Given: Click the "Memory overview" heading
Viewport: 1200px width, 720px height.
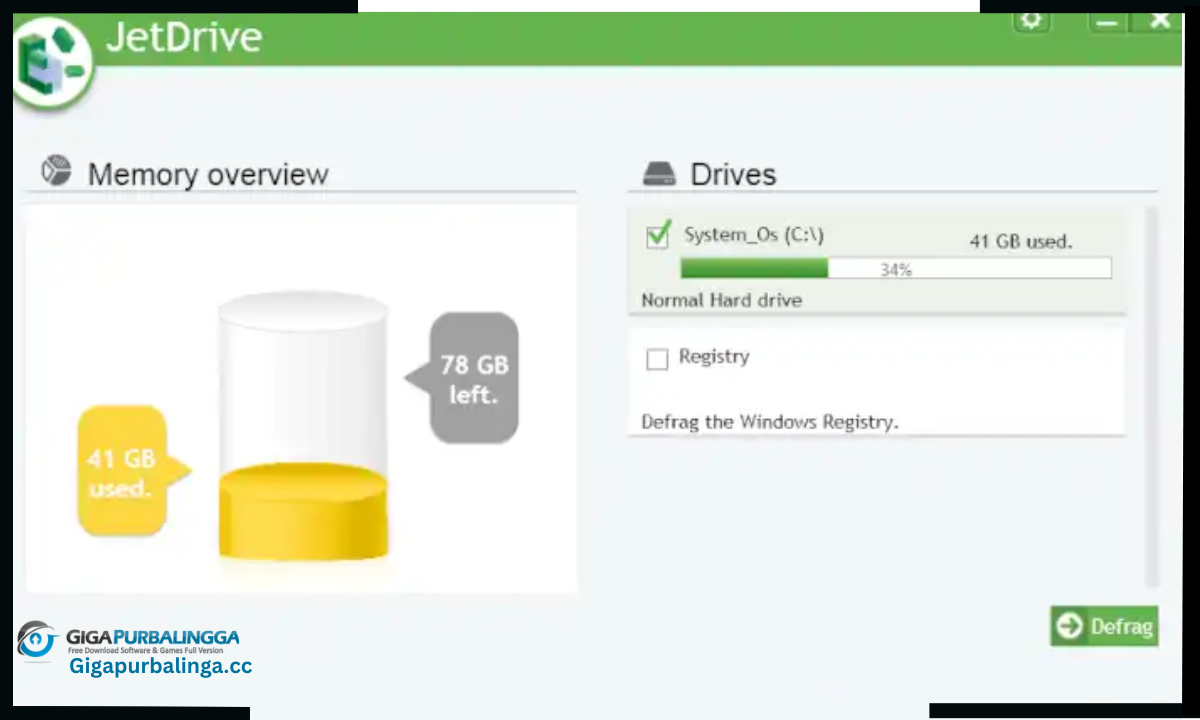Looking at the screenshot, I should click(208, 174).
